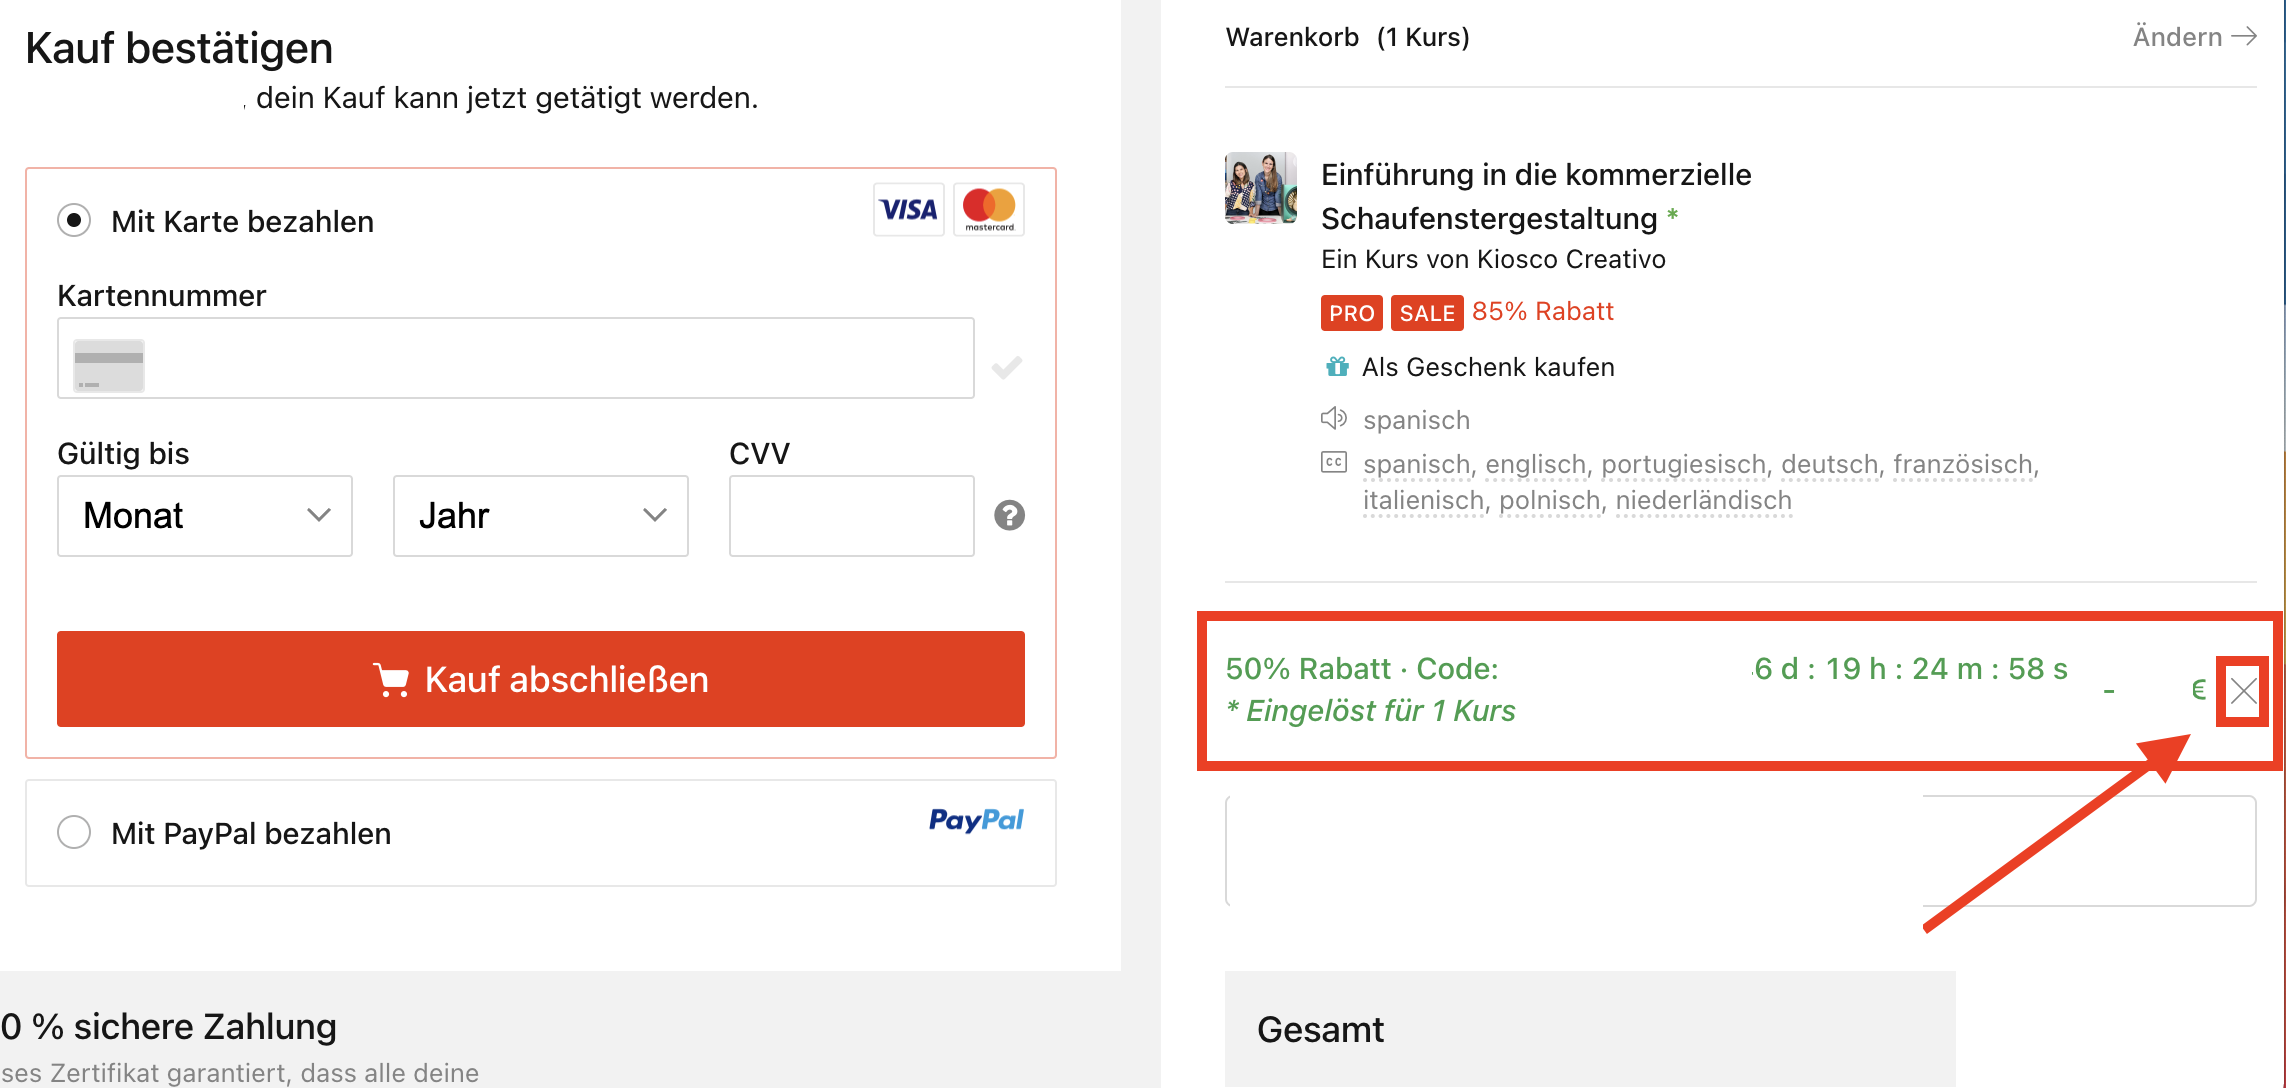
Task: Open the Monat expiry dropdown
Action: [205, 516]
